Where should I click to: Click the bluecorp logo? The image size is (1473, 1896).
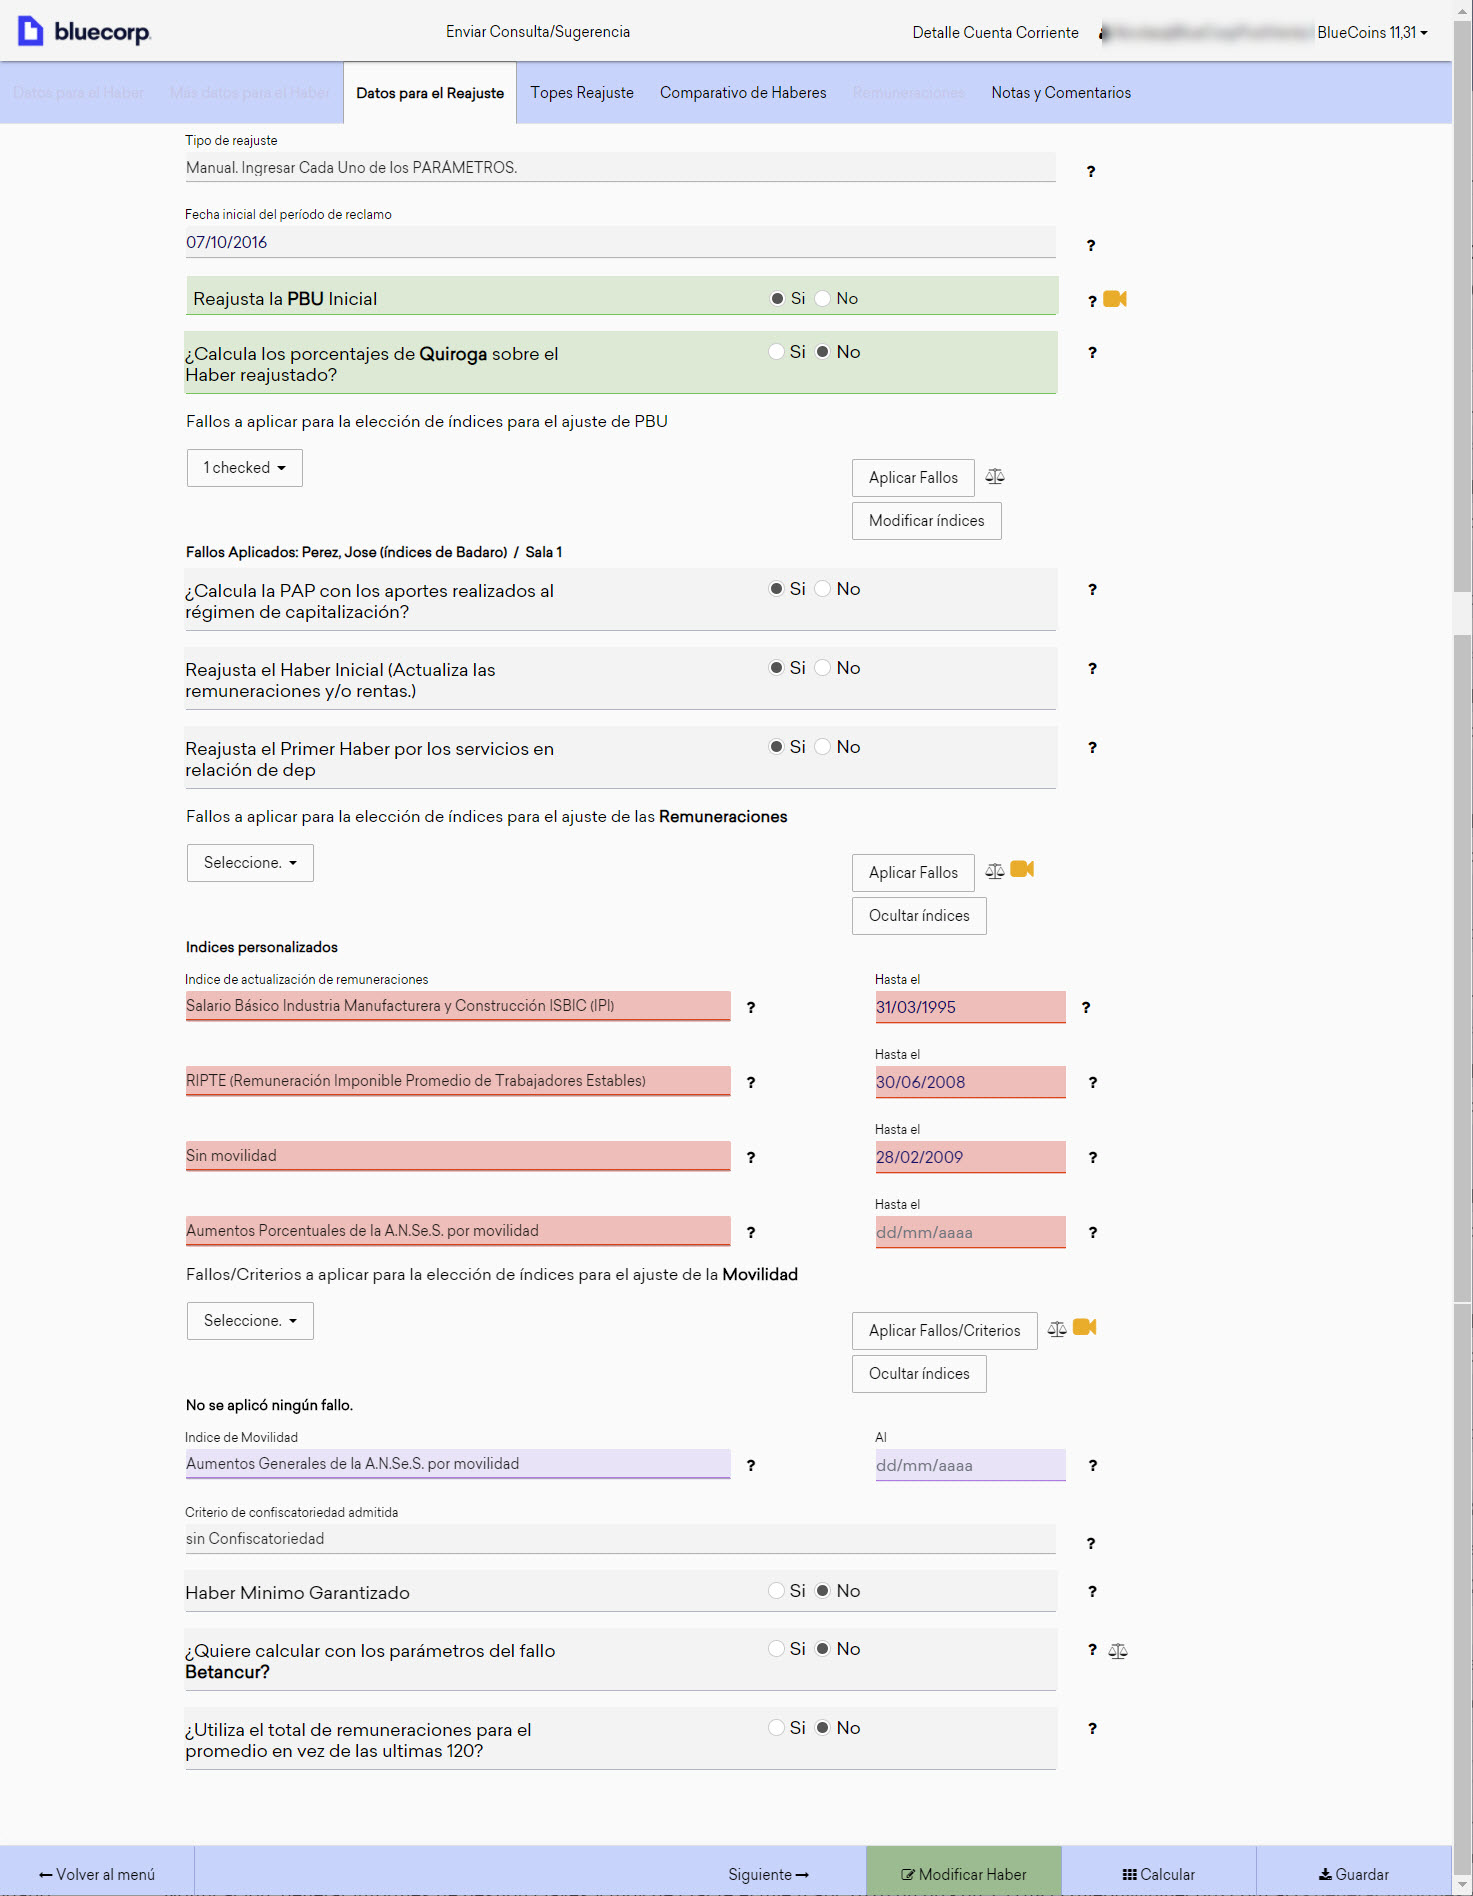pyautogui.click(x=85, y=31)
